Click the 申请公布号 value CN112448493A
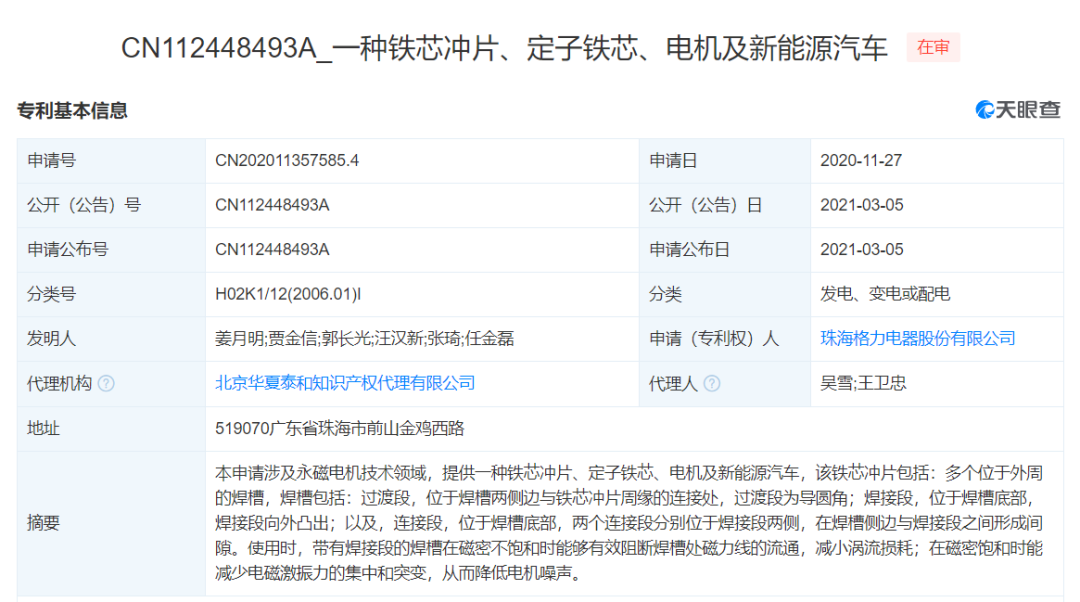Viewport: 1080px width, 602px height. (272, 249)
